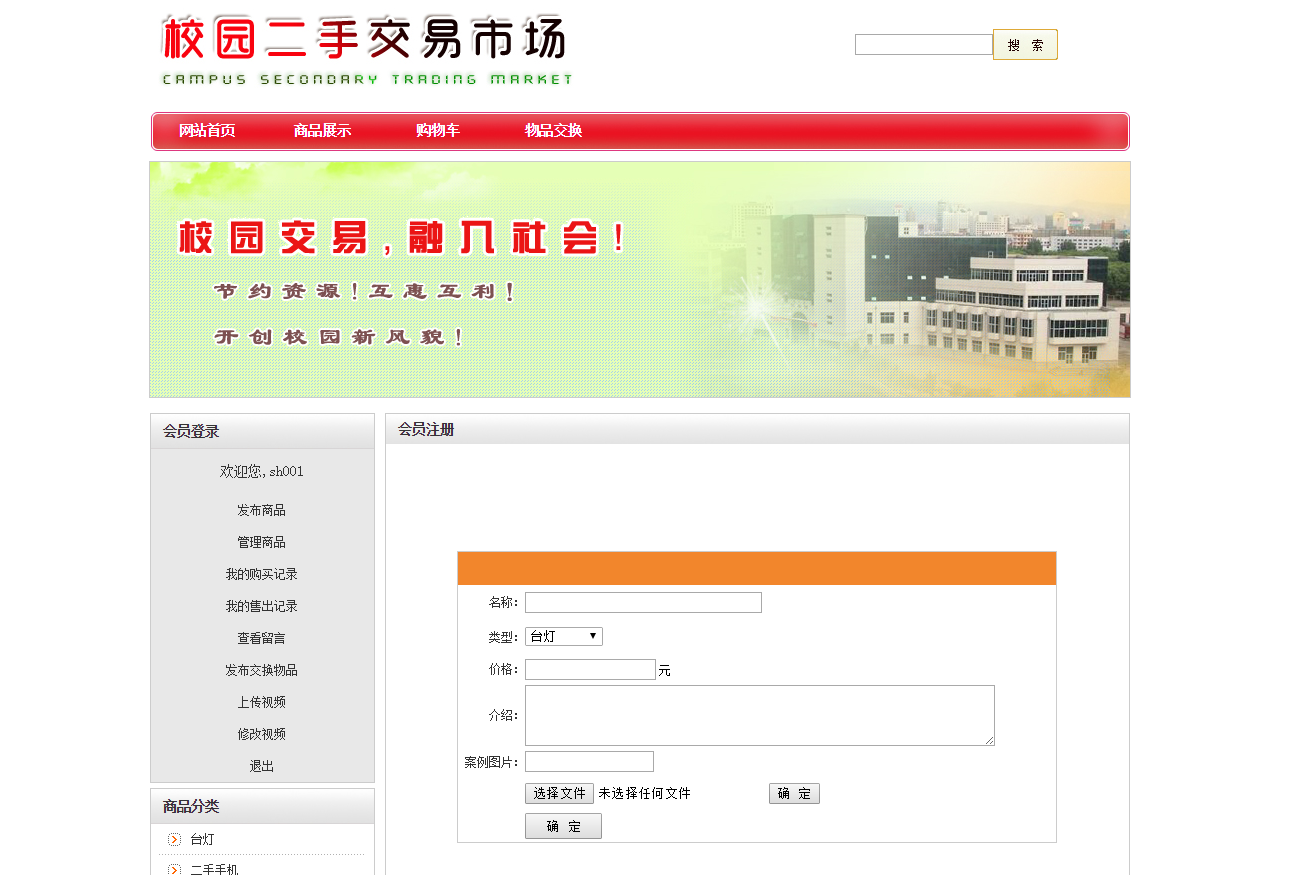Image resolution: width=1304 pixels, height=875 pixels.
Task: Focus the 案例图片 text field
Action: [x=589, y=761]
